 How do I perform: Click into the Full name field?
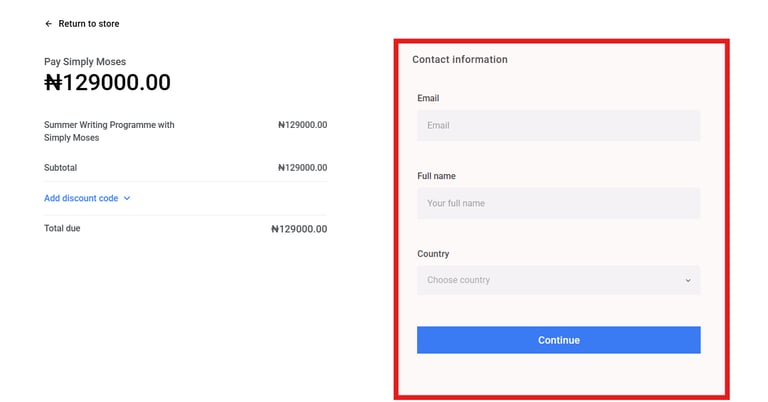(x=558, y=203)
